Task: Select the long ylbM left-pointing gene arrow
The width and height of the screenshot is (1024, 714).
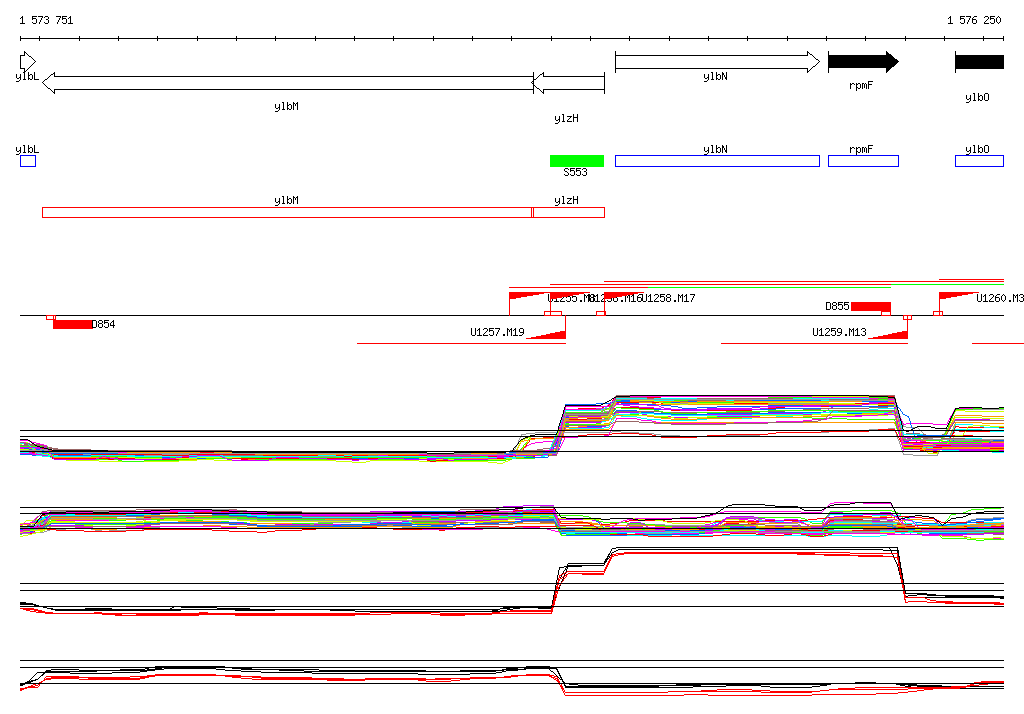Action: point(287,83)
